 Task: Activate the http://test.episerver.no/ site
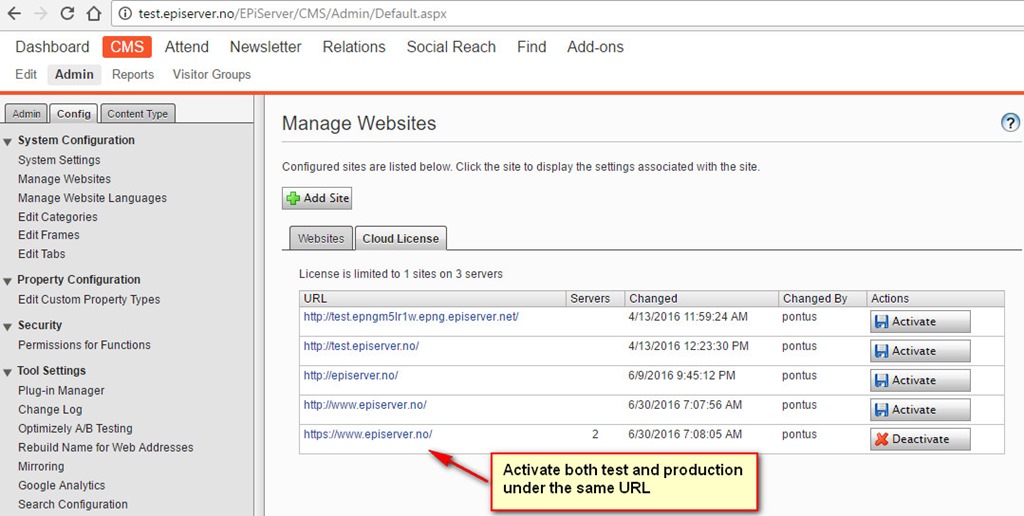point(919,351)
